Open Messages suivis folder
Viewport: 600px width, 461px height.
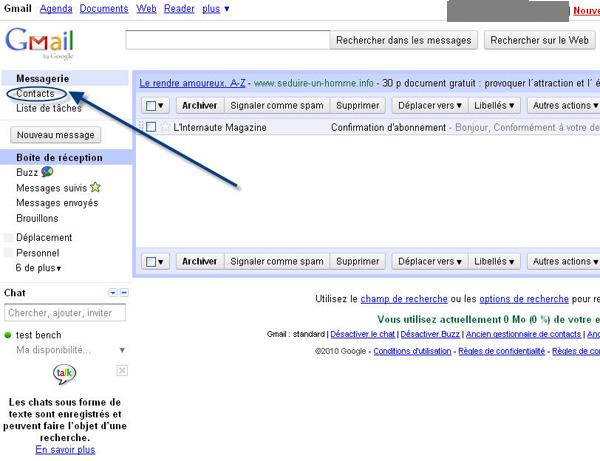[x=51, y=188]
